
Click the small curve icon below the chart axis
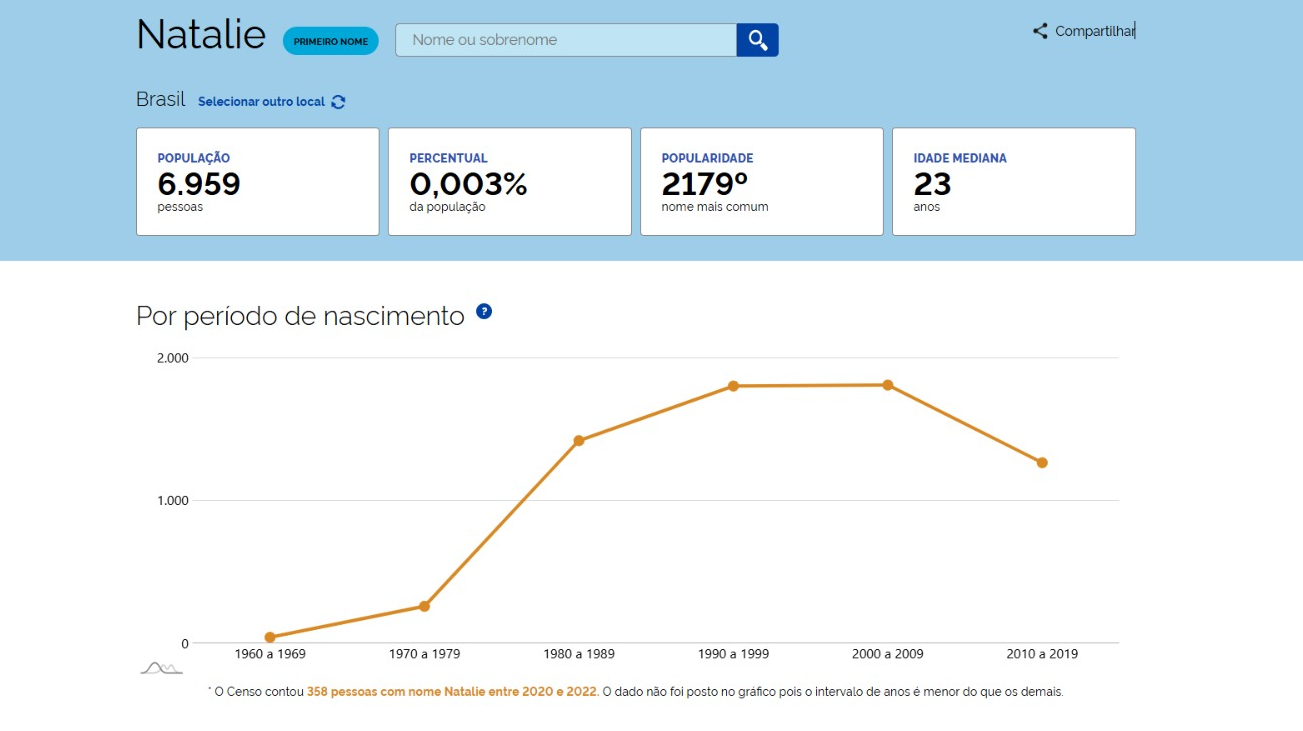161,668
